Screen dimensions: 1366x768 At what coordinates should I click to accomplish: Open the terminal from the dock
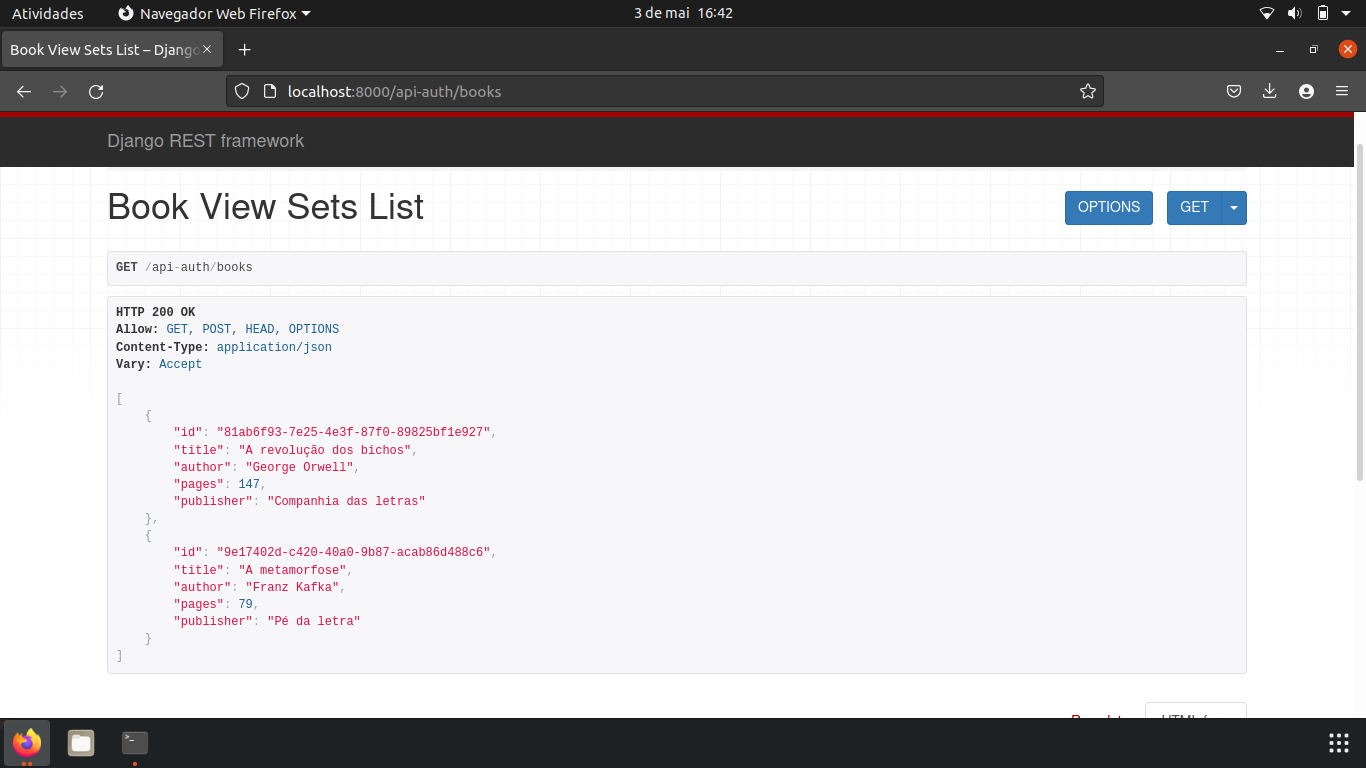[133, 743]
